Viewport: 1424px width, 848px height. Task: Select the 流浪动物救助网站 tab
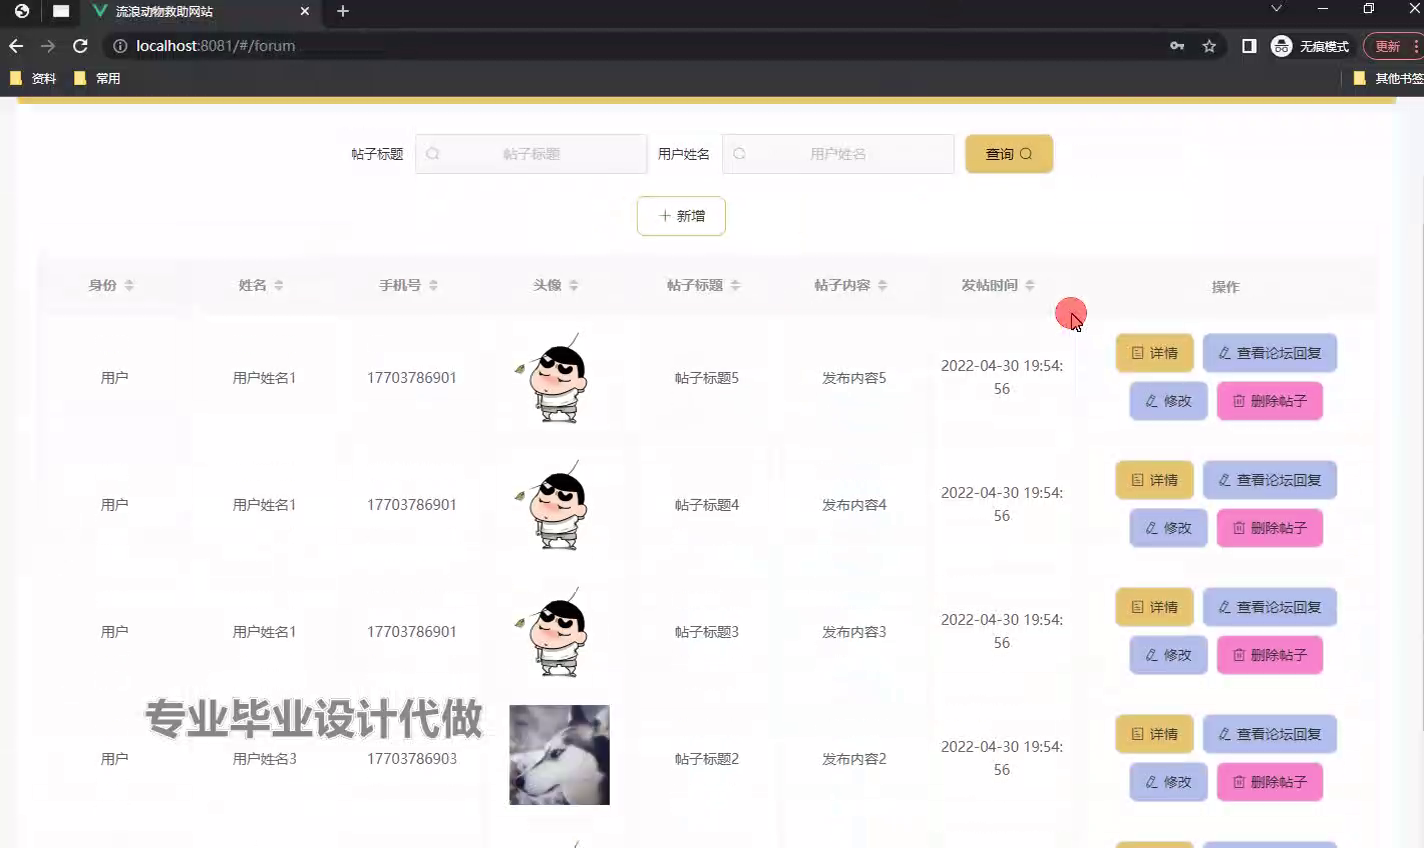(x=200, y=11)
